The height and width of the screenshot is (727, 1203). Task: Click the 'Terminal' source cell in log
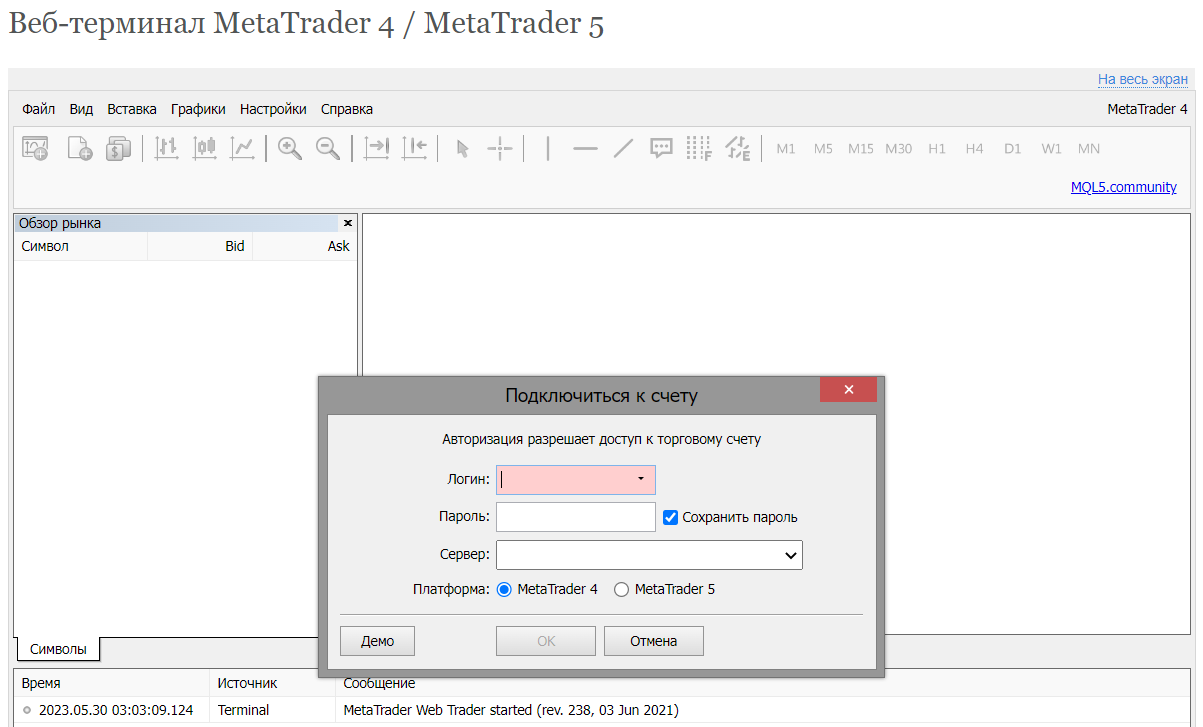(x=243, y=710)
